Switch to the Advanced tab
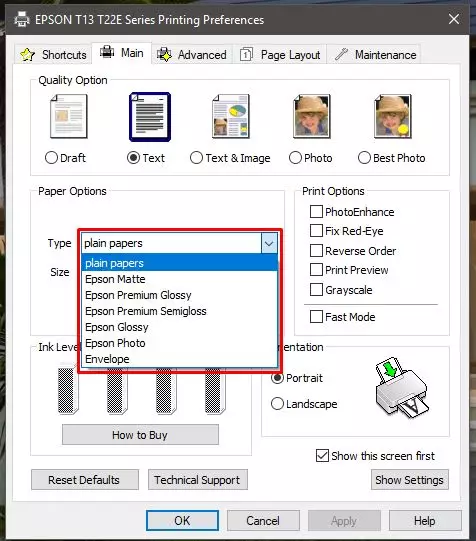Image resolution: width=476 pixels, height=541 pixels. (x=192, y=55)
